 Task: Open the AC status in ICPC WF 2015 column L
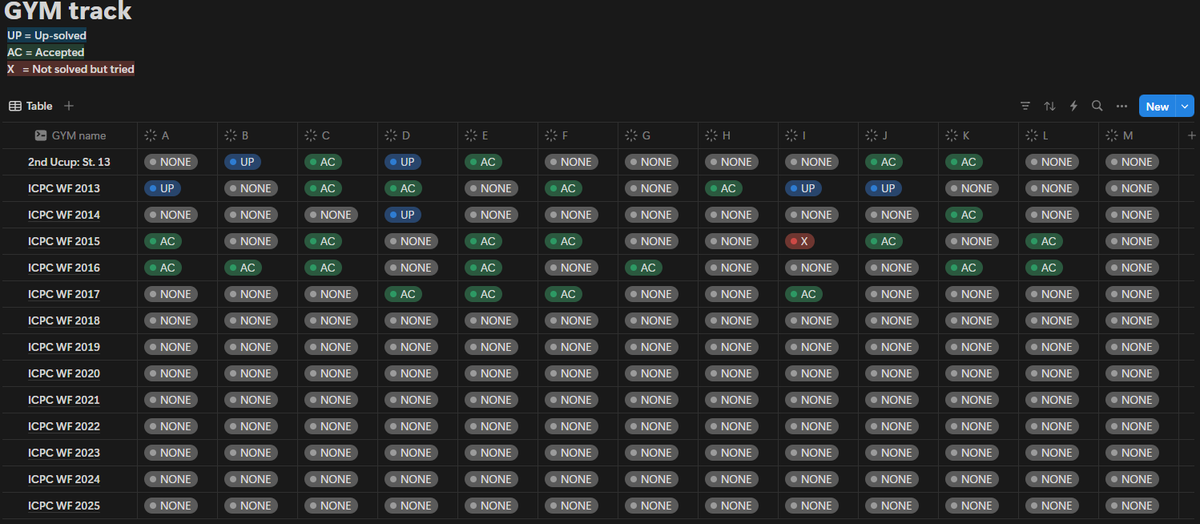1044,241
